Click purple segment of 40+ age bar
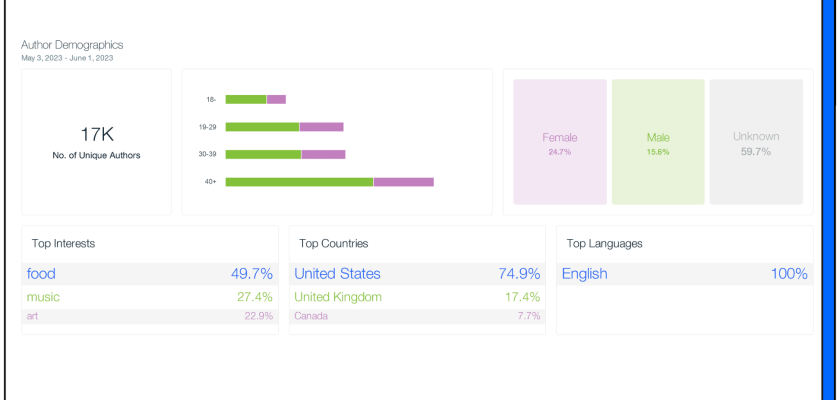The height and width of the screenshot is (400, 840). click(x=403, y=182)
